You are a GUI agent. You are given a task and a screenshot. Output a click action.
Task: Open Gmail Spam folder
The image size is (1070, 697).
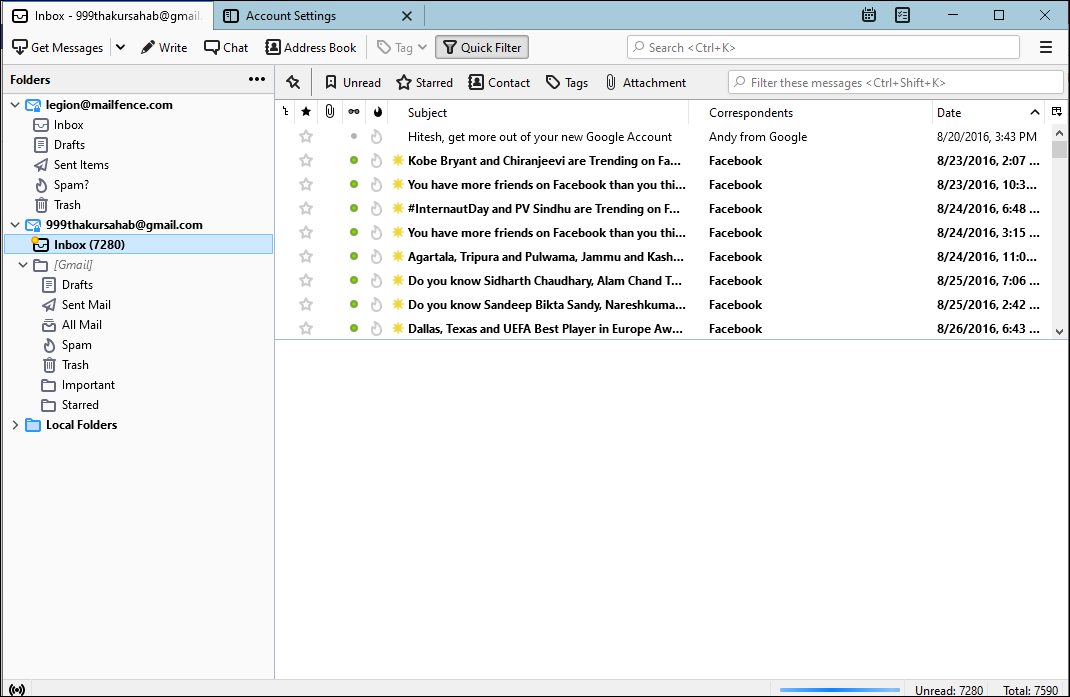(x=76, y=345)
